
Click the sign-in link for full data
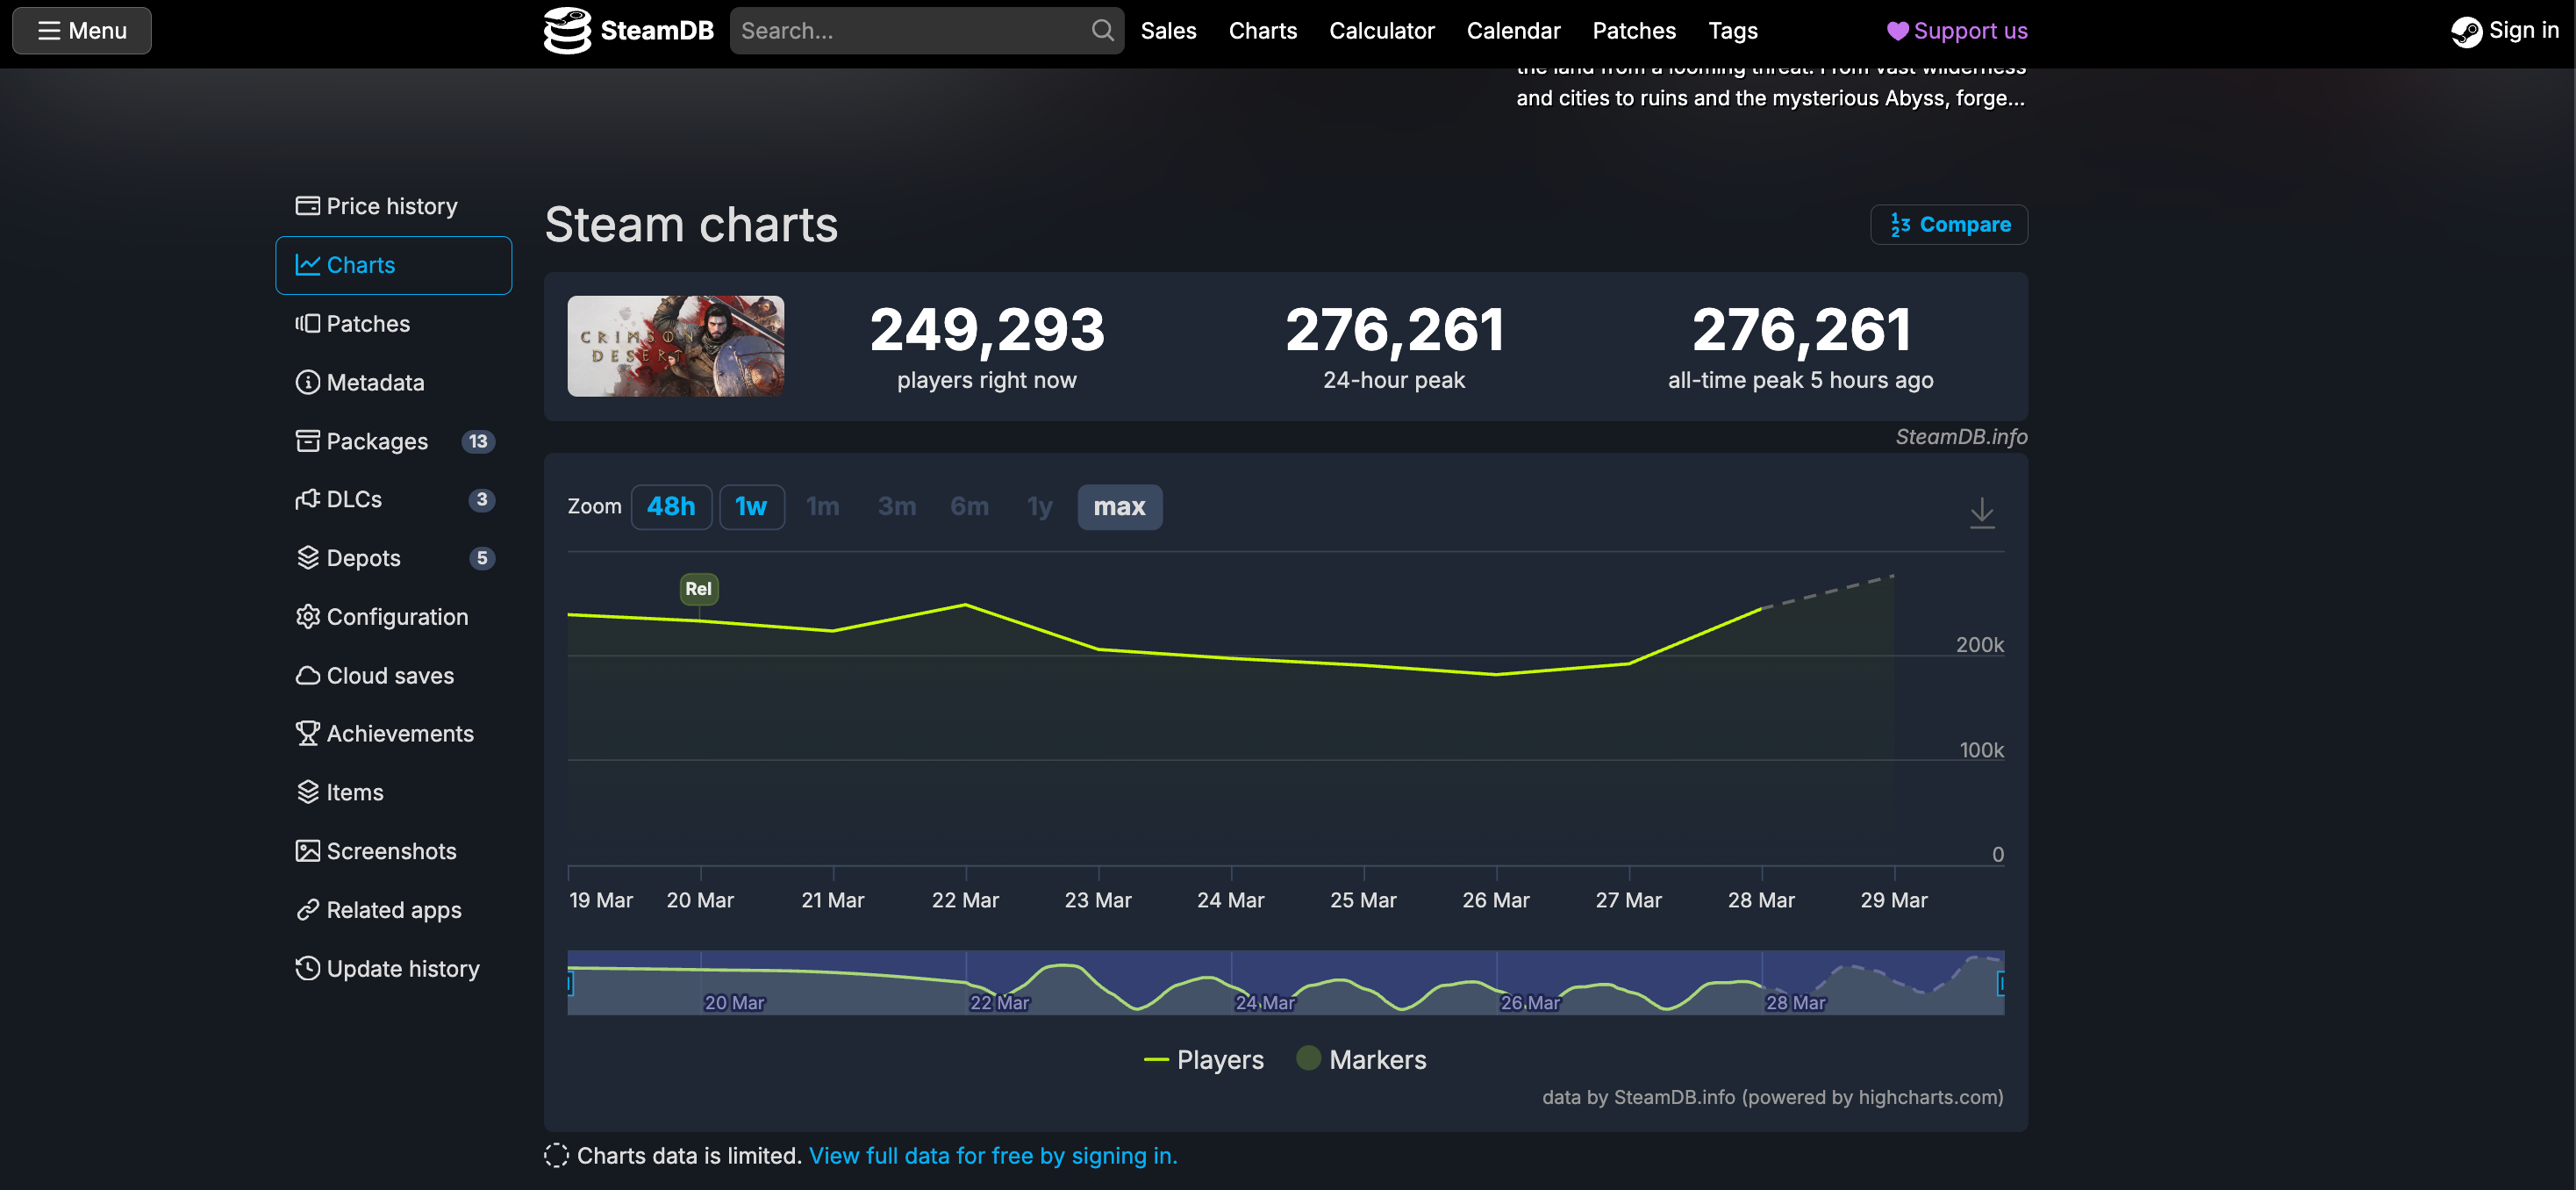992,1155
